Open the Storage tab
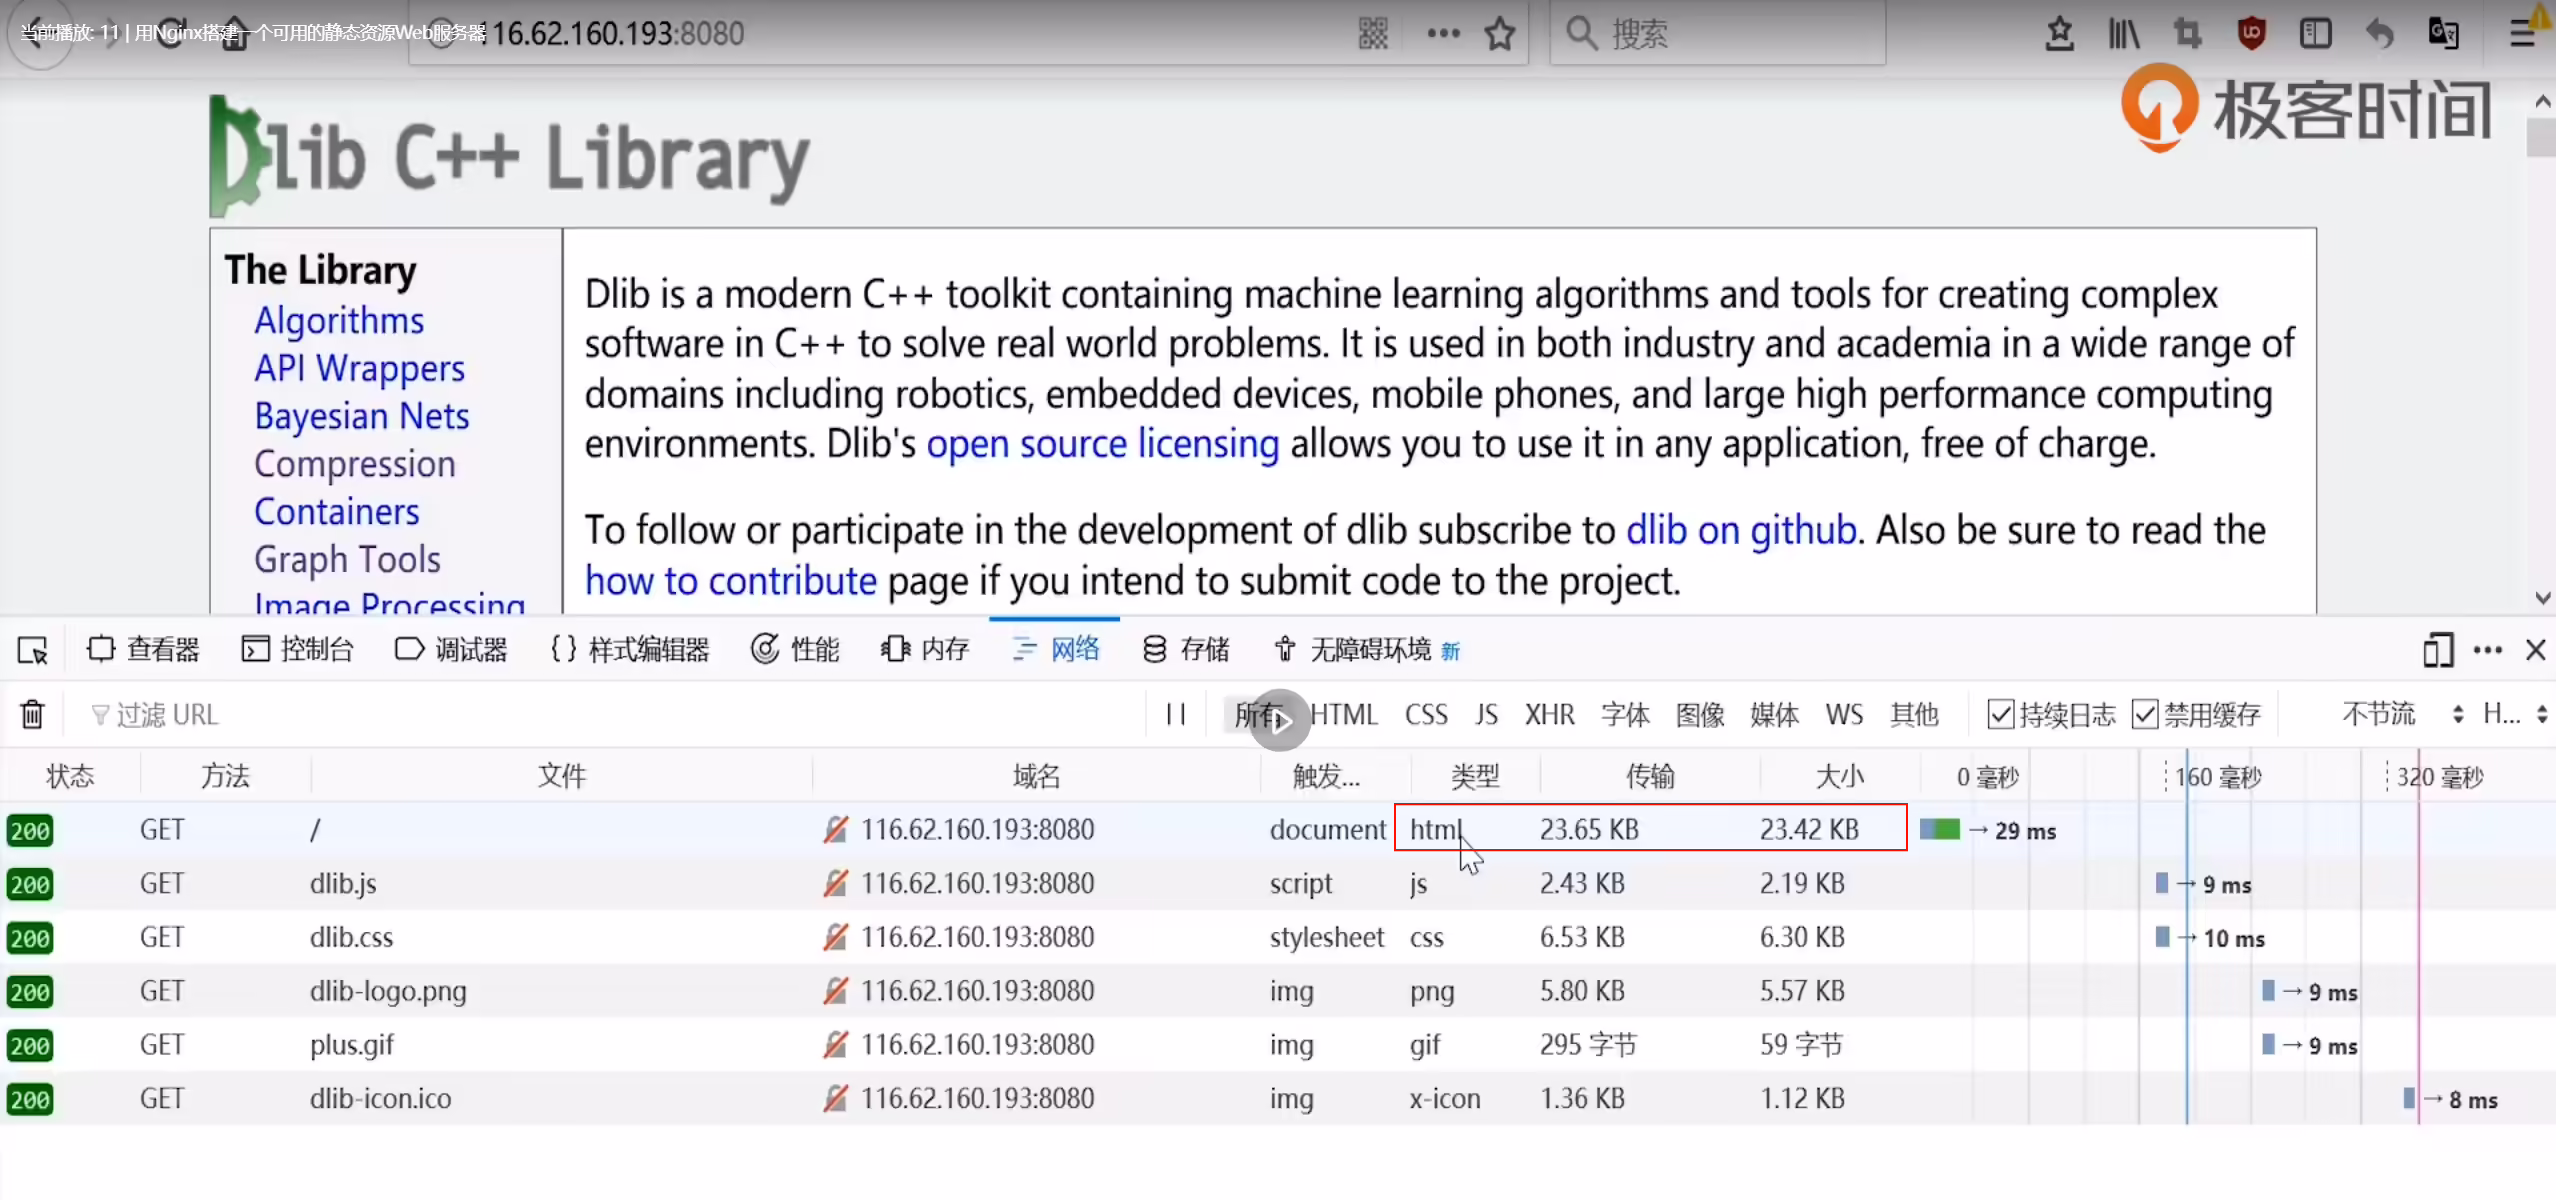2556x1200 pixels. pyautogui.click(x=1185, y=650)
